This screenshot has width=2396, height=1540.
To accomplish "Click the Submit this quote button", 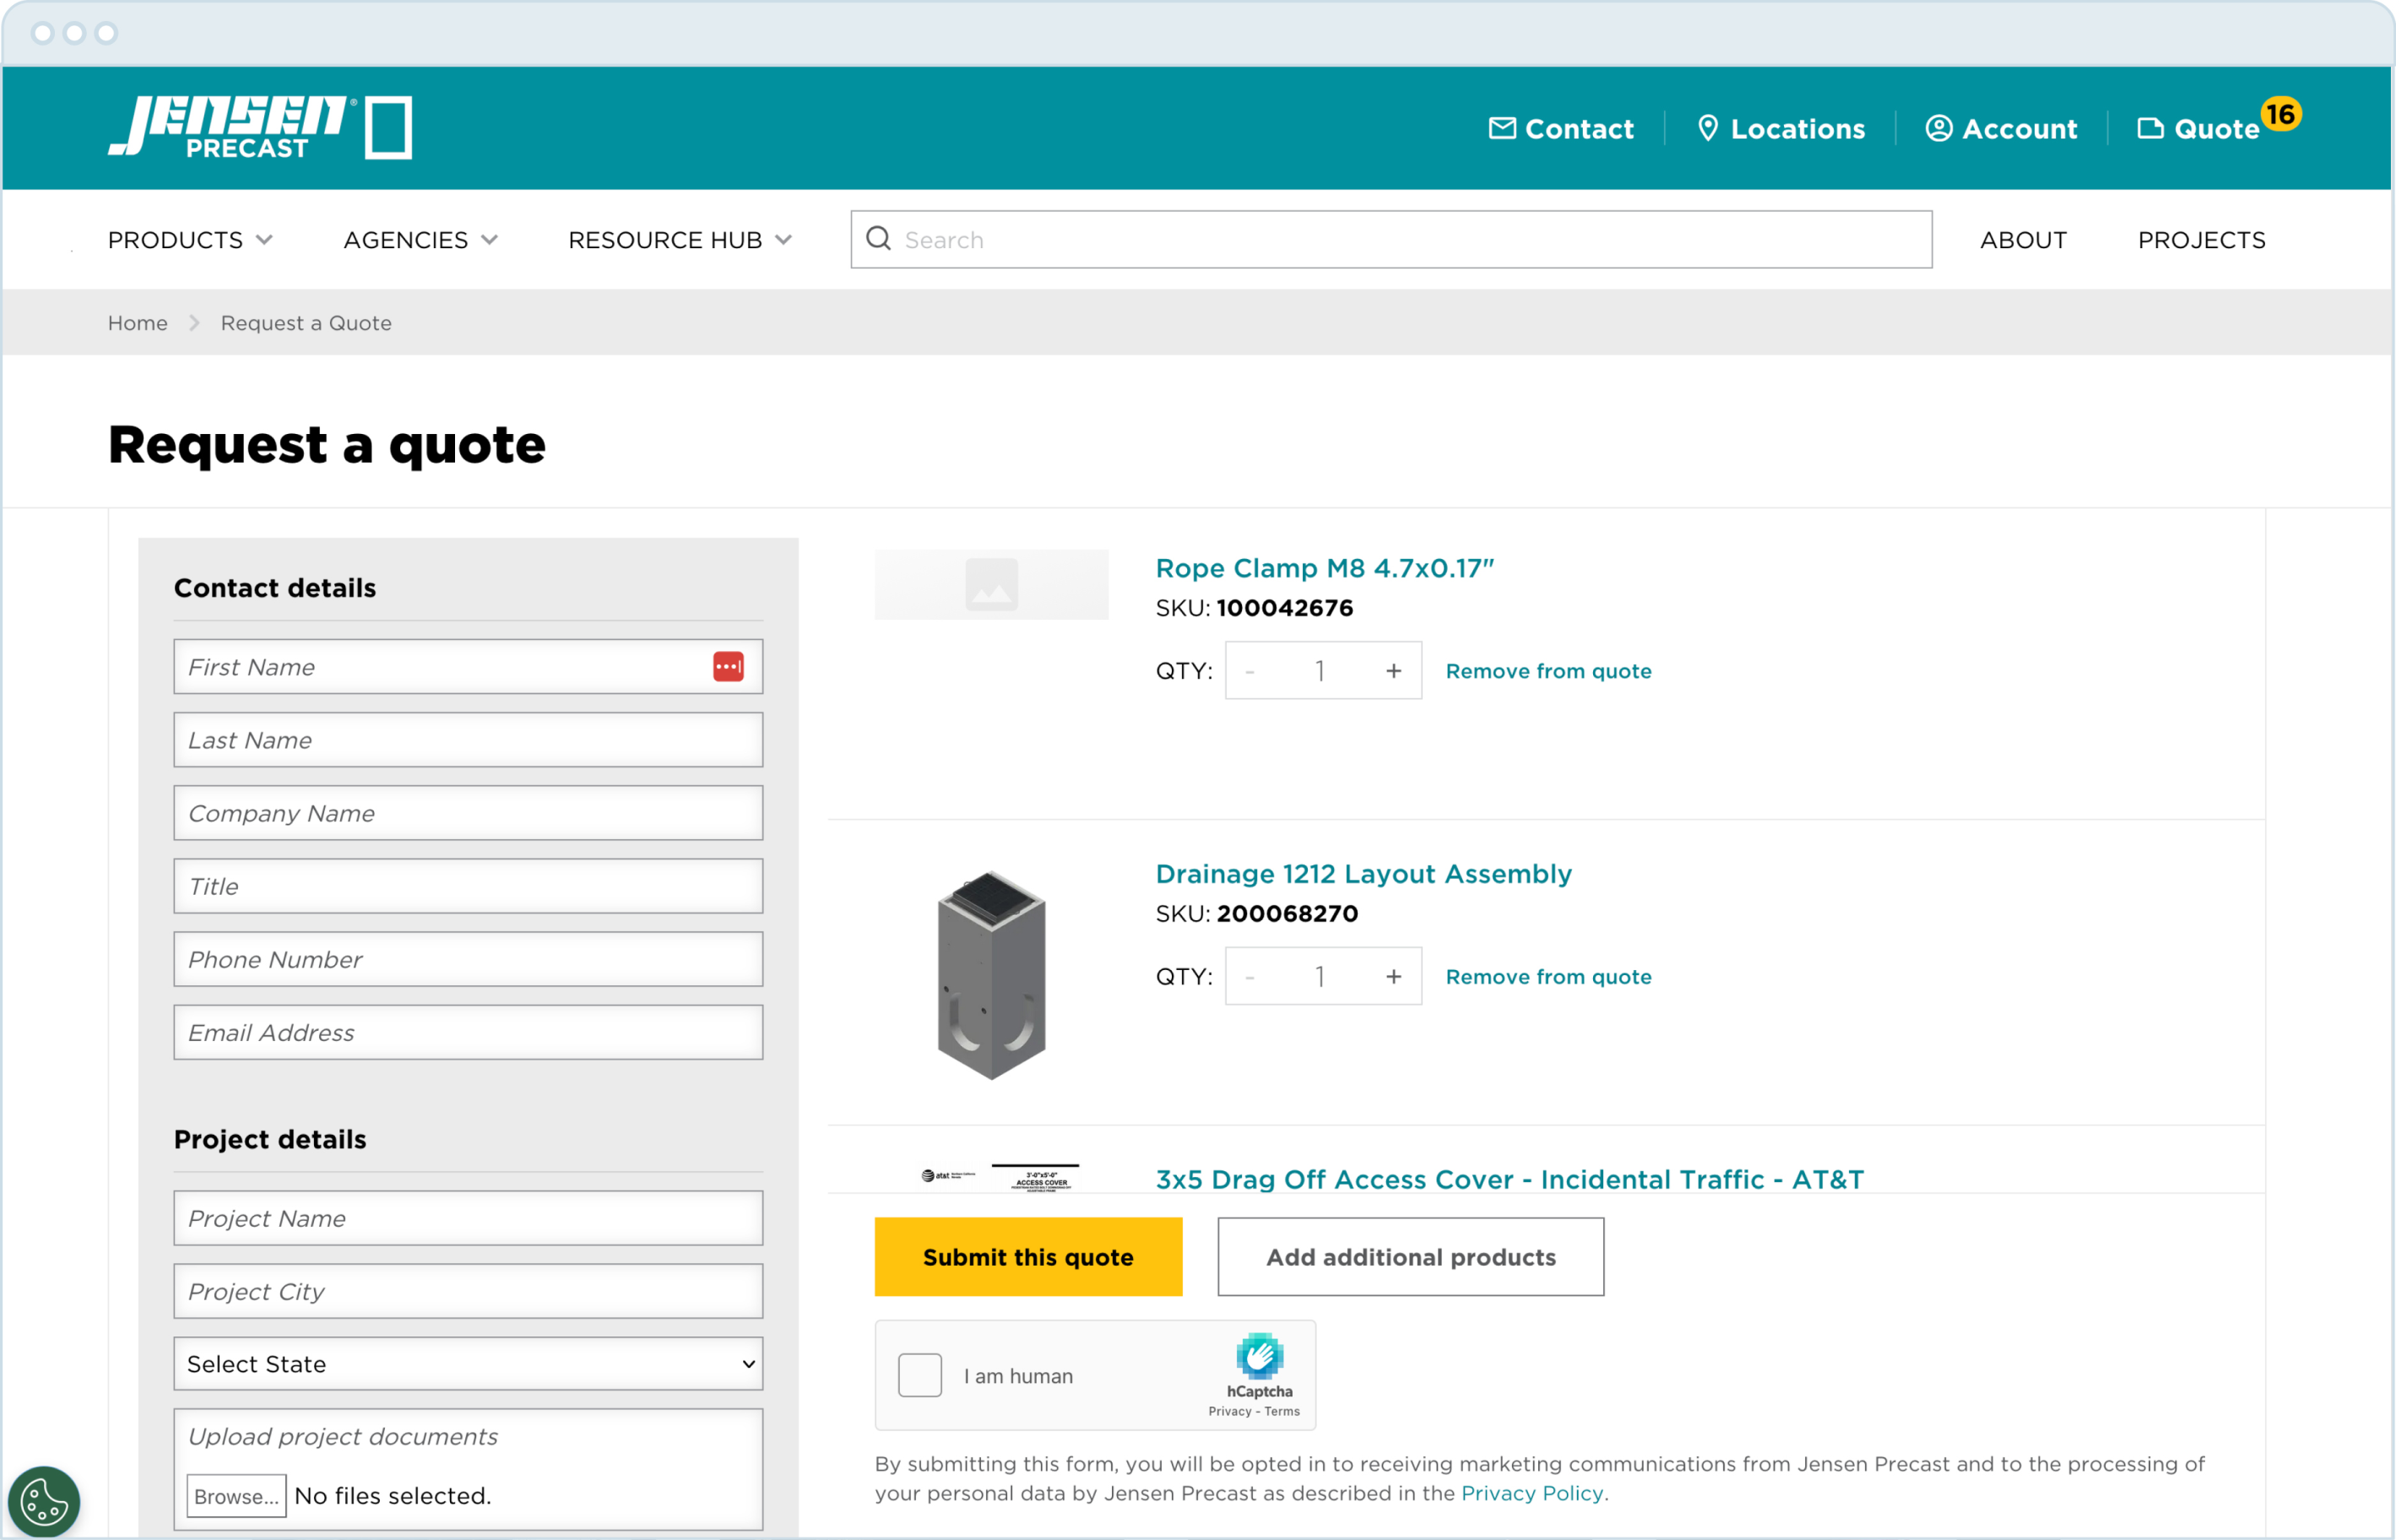I will (1028, 1257).
